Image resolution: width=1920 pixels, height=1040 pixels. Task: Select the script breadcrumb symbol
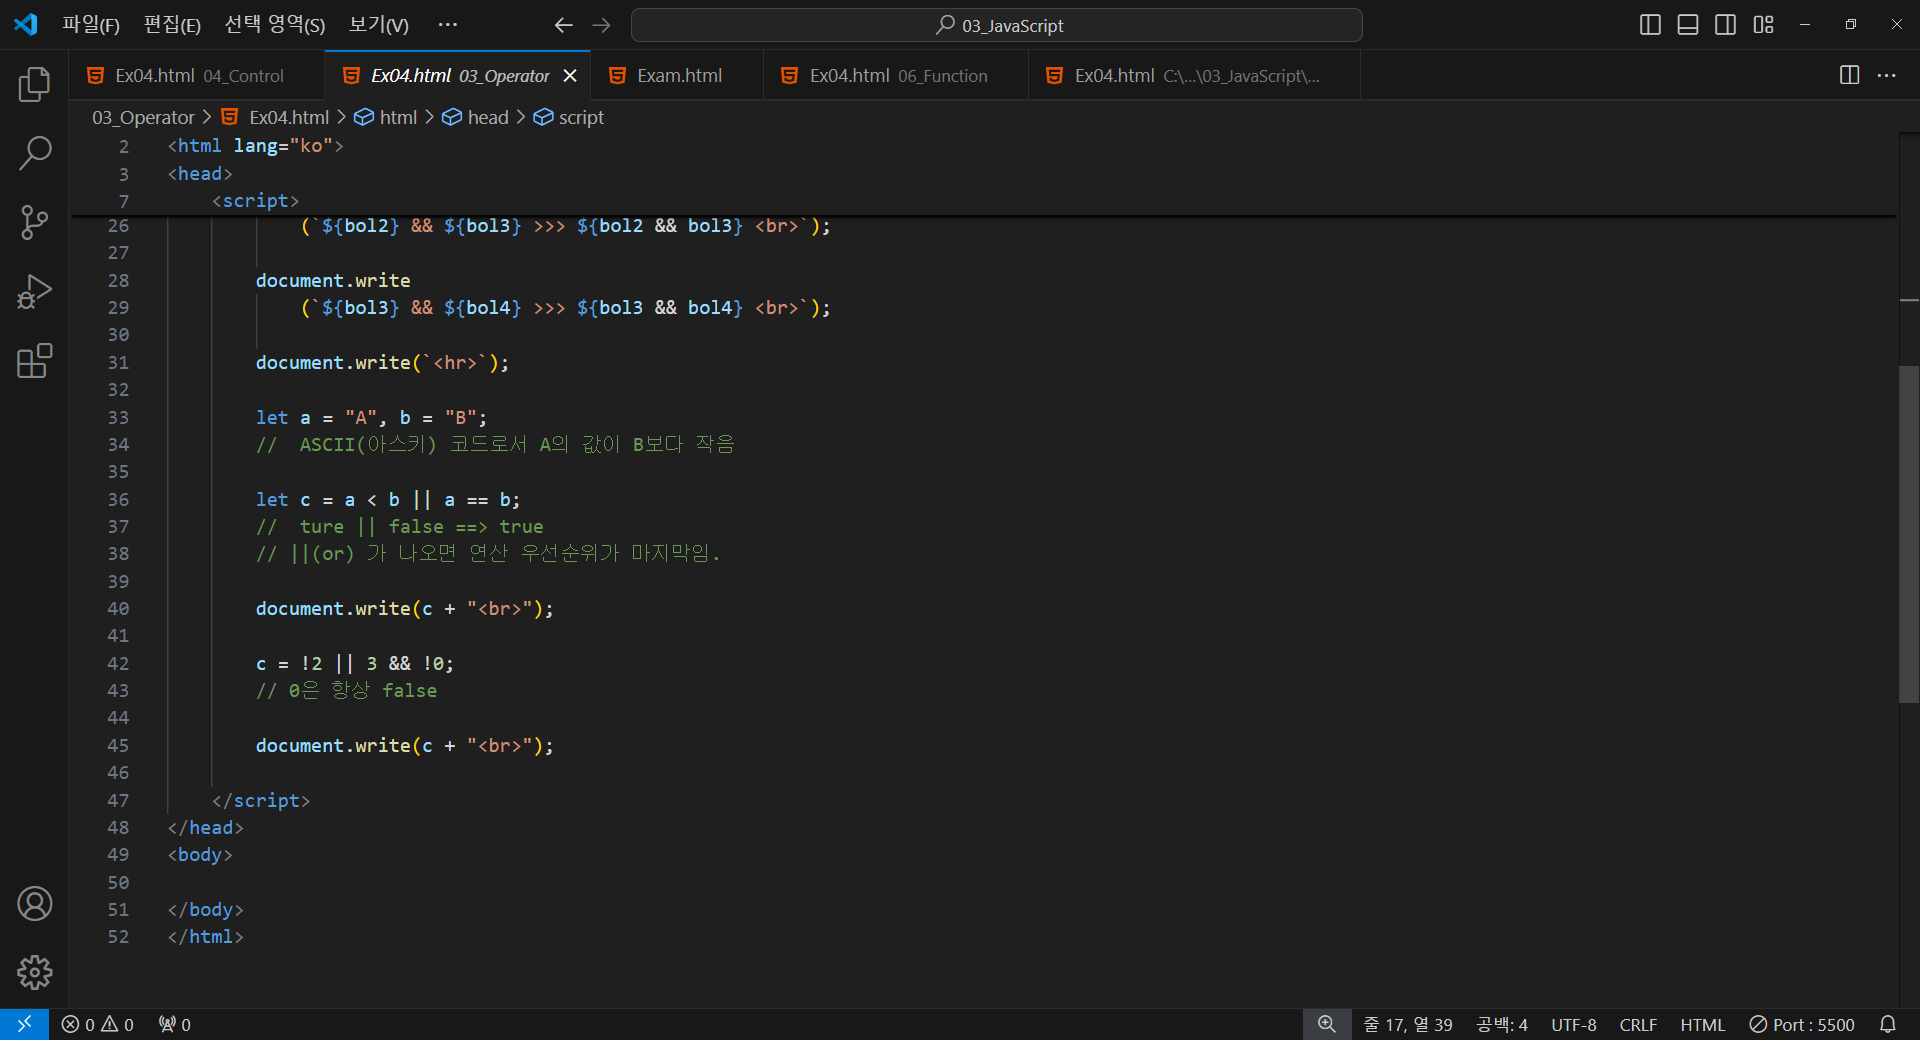[569, 117]
